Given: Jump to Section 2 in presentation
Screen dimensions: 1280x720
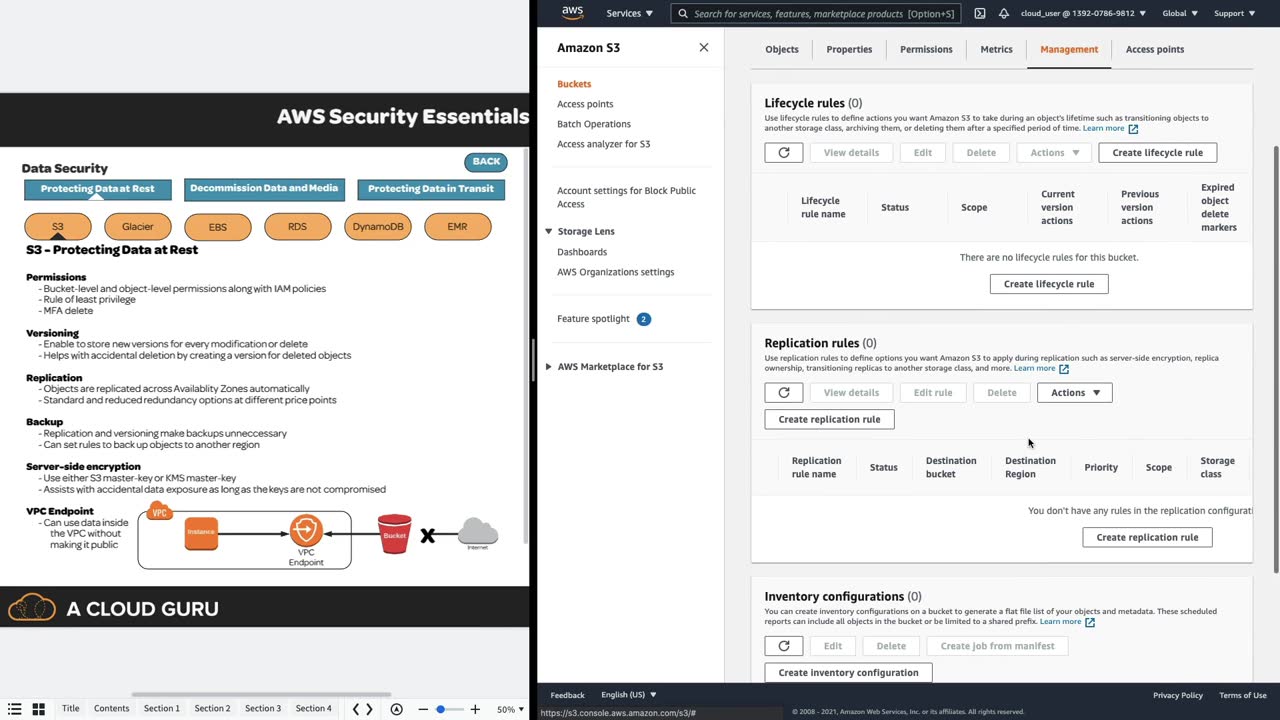Looking at the screenshot, I should point(212,709).
